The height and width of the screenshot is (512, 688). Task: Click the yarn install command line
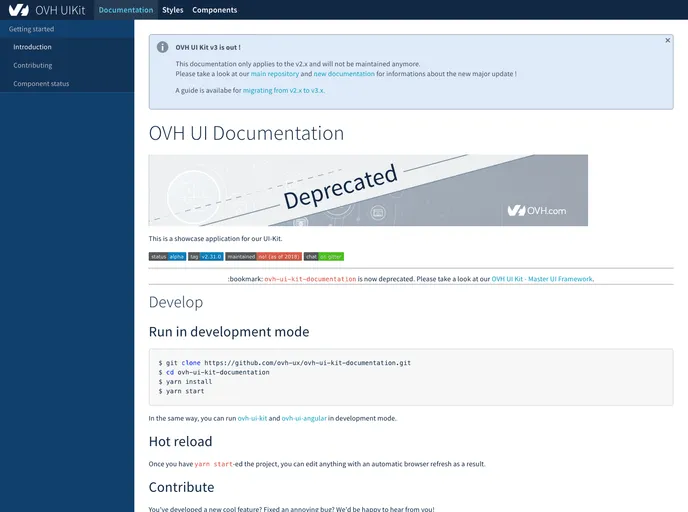pos(185,382)
